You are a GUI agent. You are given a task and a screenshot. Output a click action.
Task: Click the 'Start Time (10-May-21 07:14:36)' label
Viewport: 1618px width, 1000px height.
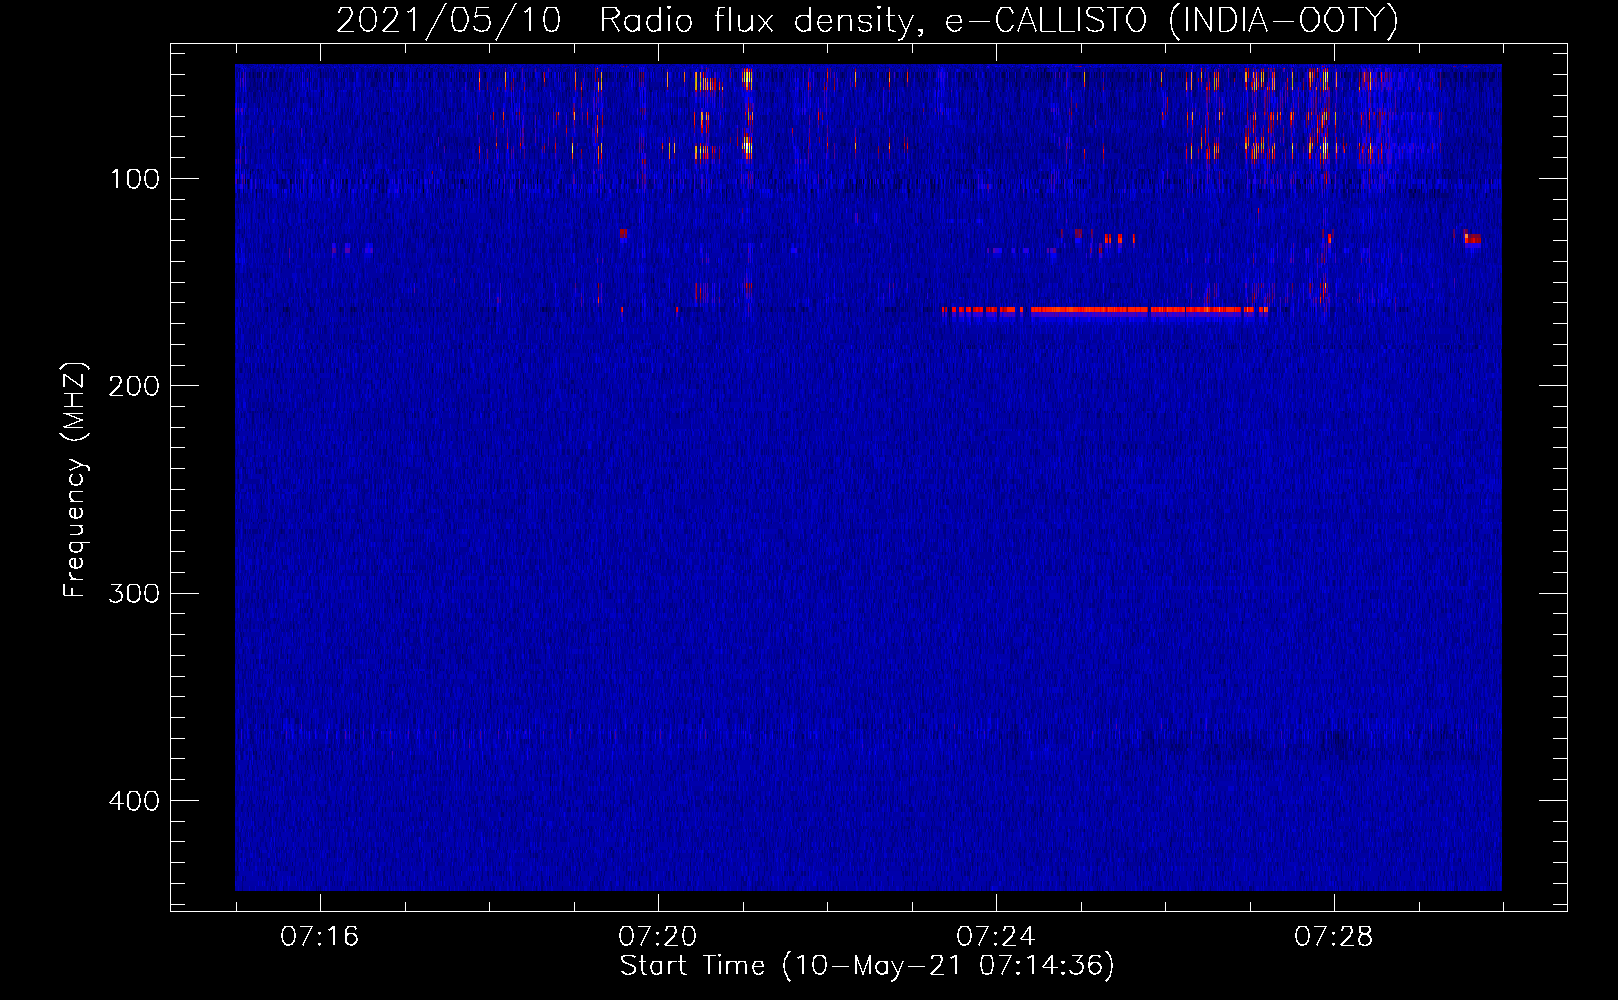point(867,966)
